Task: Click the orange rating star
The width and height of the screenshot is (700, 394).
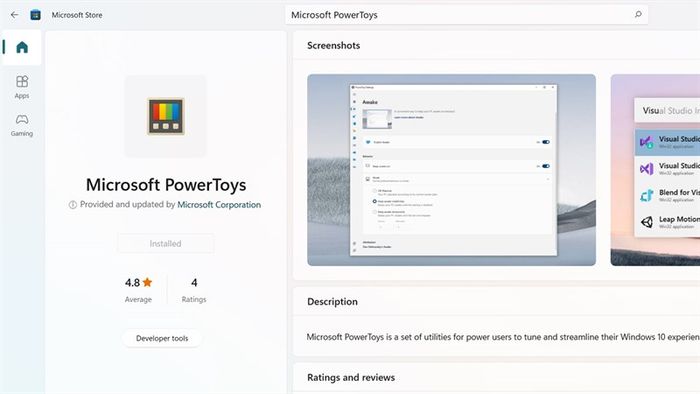Action: coord(147,282)
